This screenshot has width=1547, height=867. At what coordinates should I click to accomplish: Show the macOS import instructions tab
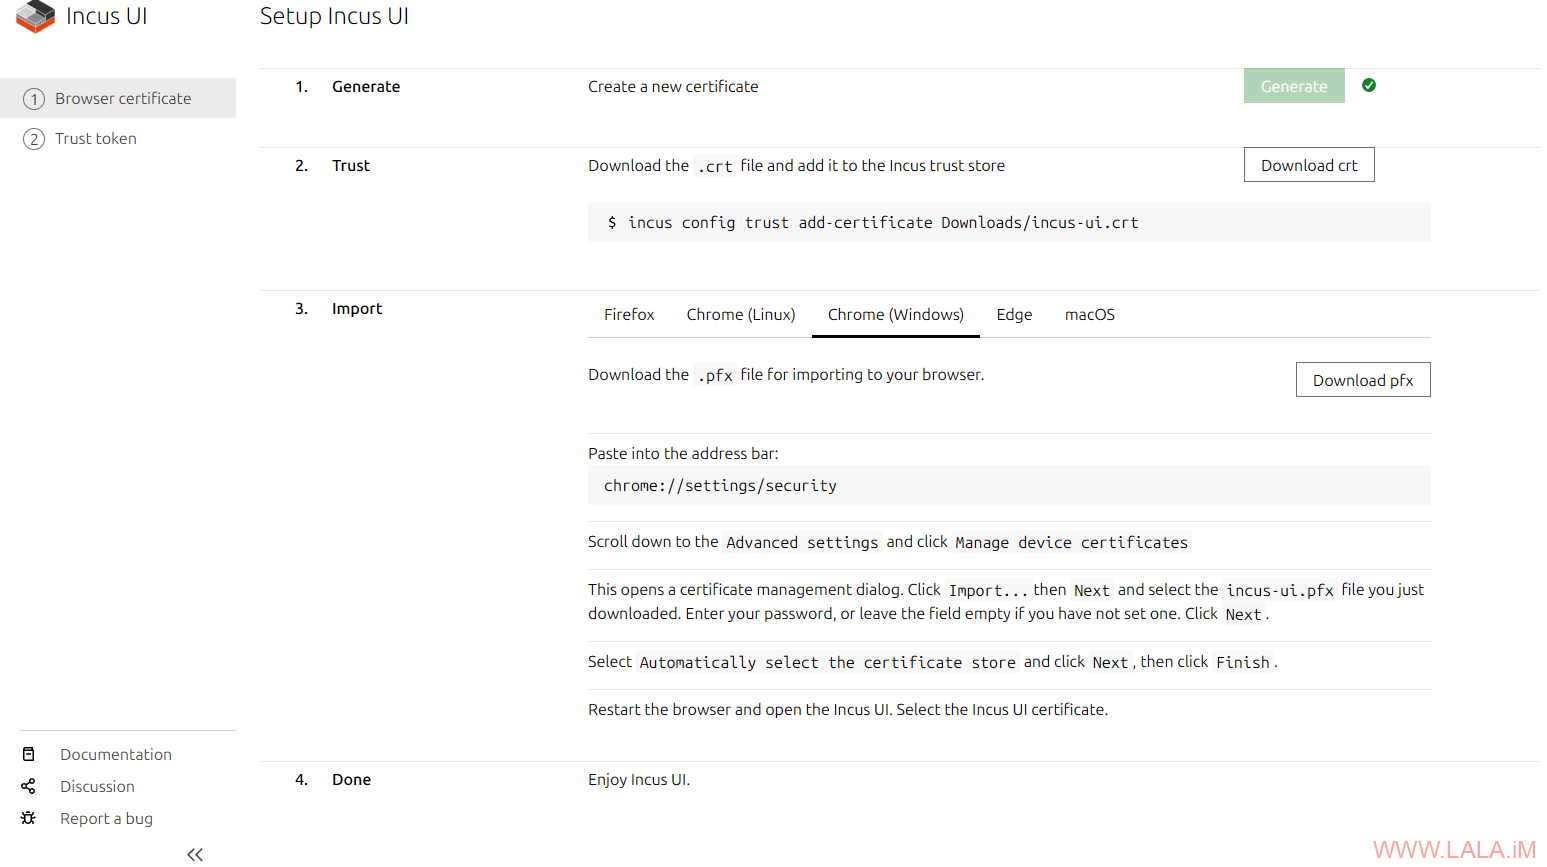point(1089,315)
